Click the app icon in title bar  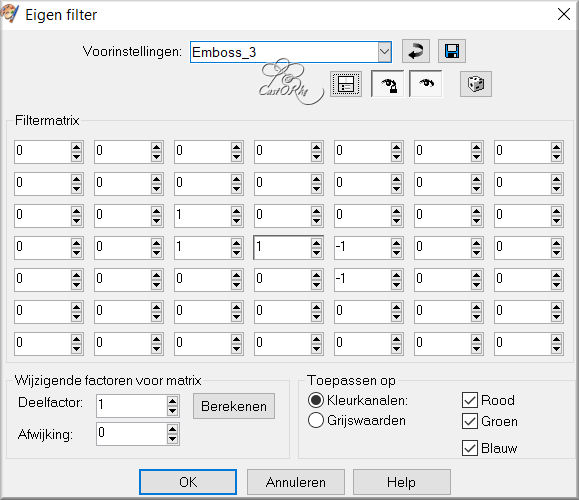click(9, 13)
